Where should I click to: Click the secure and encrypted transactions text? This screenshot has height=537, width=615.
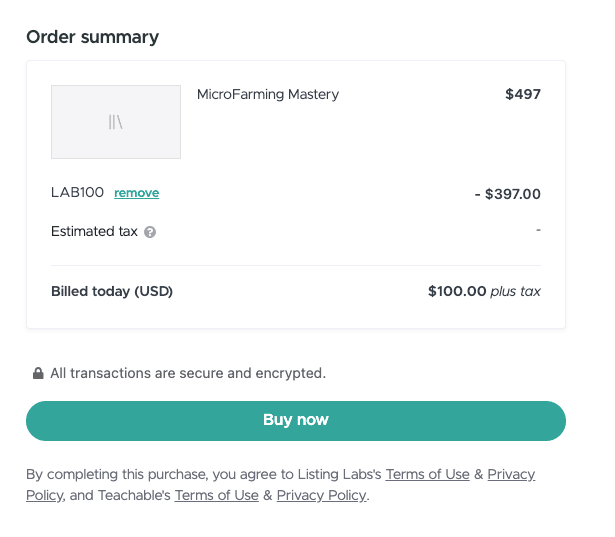point(188,374)
